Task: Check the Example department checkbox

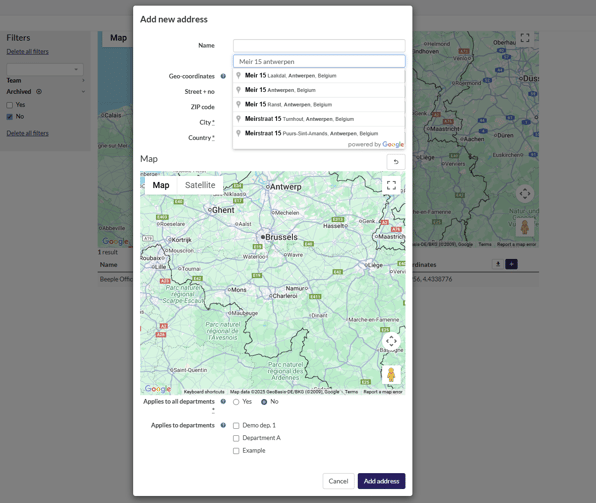Action: point(236,451)
